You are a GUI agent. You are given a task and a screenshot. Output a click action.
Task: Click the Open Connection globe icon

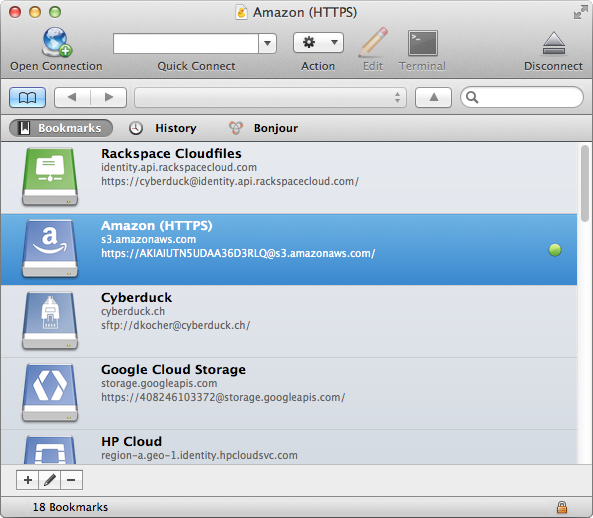pos(56,42)
